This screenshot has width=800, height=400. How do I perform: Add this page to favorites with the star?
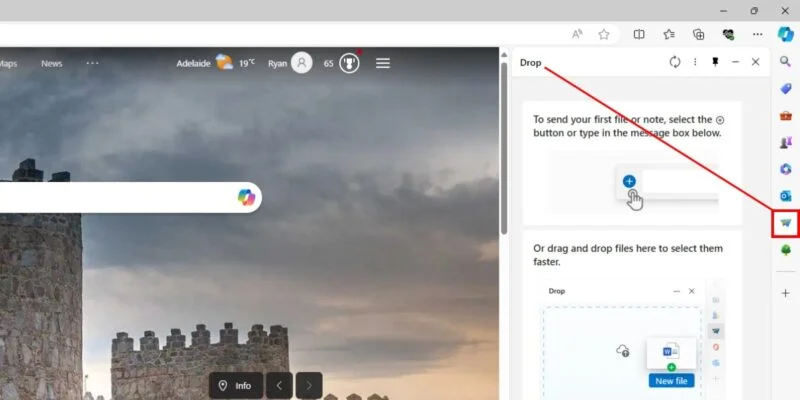pyautogui.click(x=604, y=34)
